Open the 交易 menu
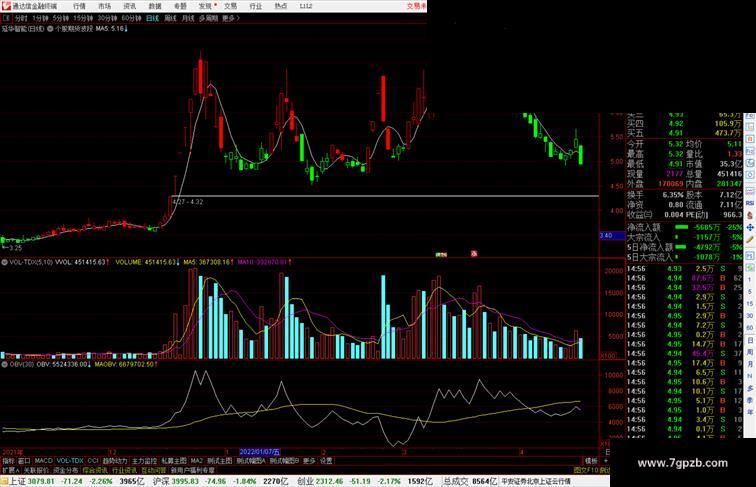This screenshot has width=756, height=487. pyautogui.click(x=230, y=6)
